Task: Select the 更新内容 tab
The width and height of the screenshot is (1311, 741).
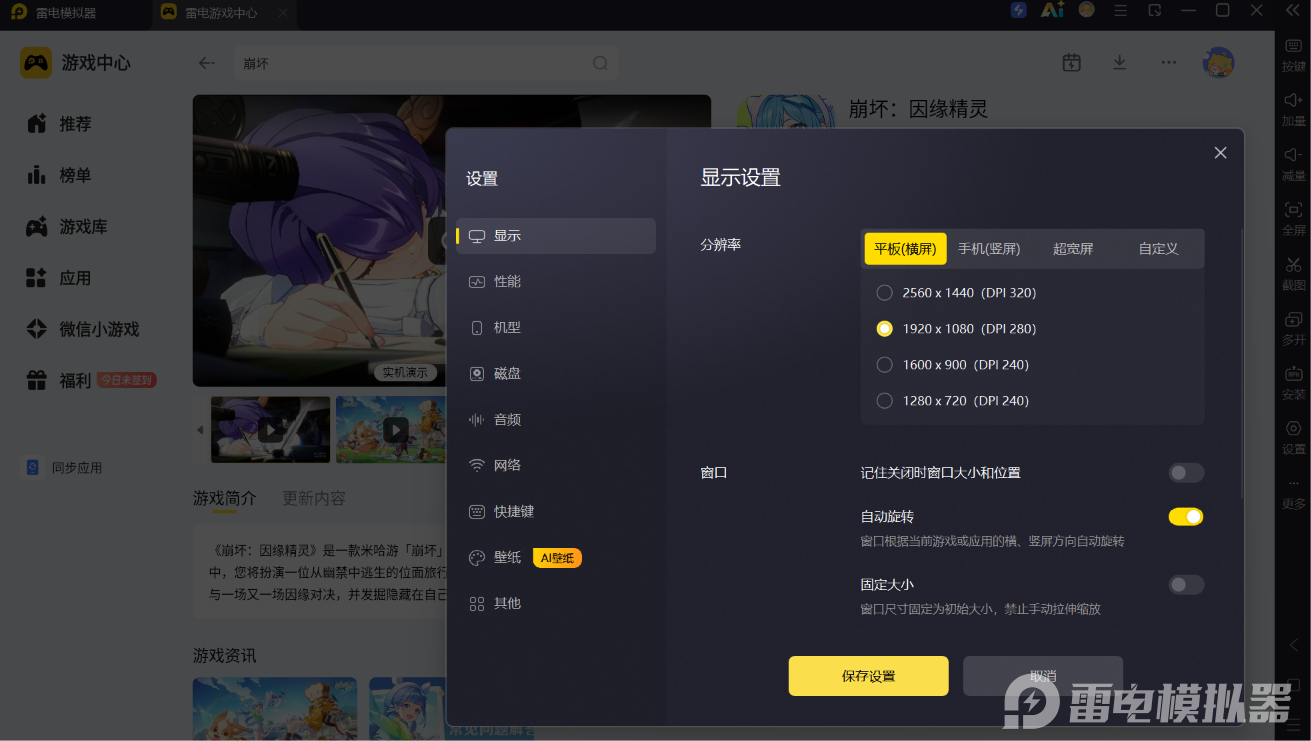Action: coord(314,498)
